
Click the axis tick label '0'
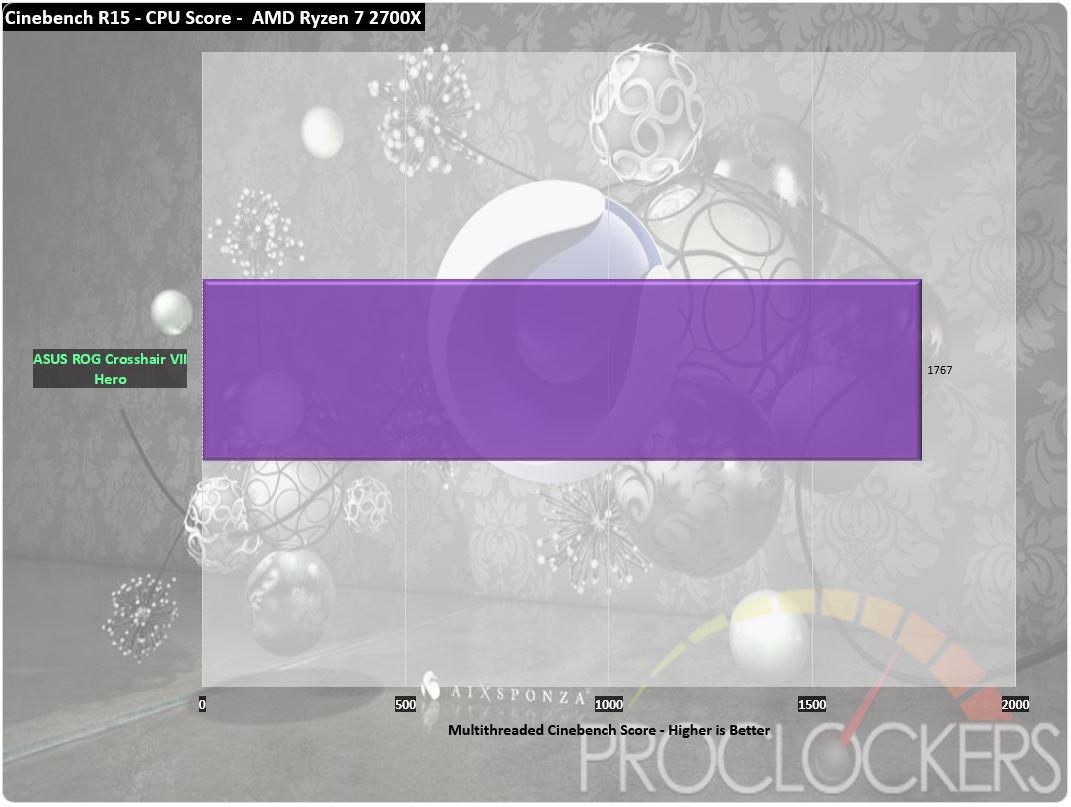tap(202, 705)
